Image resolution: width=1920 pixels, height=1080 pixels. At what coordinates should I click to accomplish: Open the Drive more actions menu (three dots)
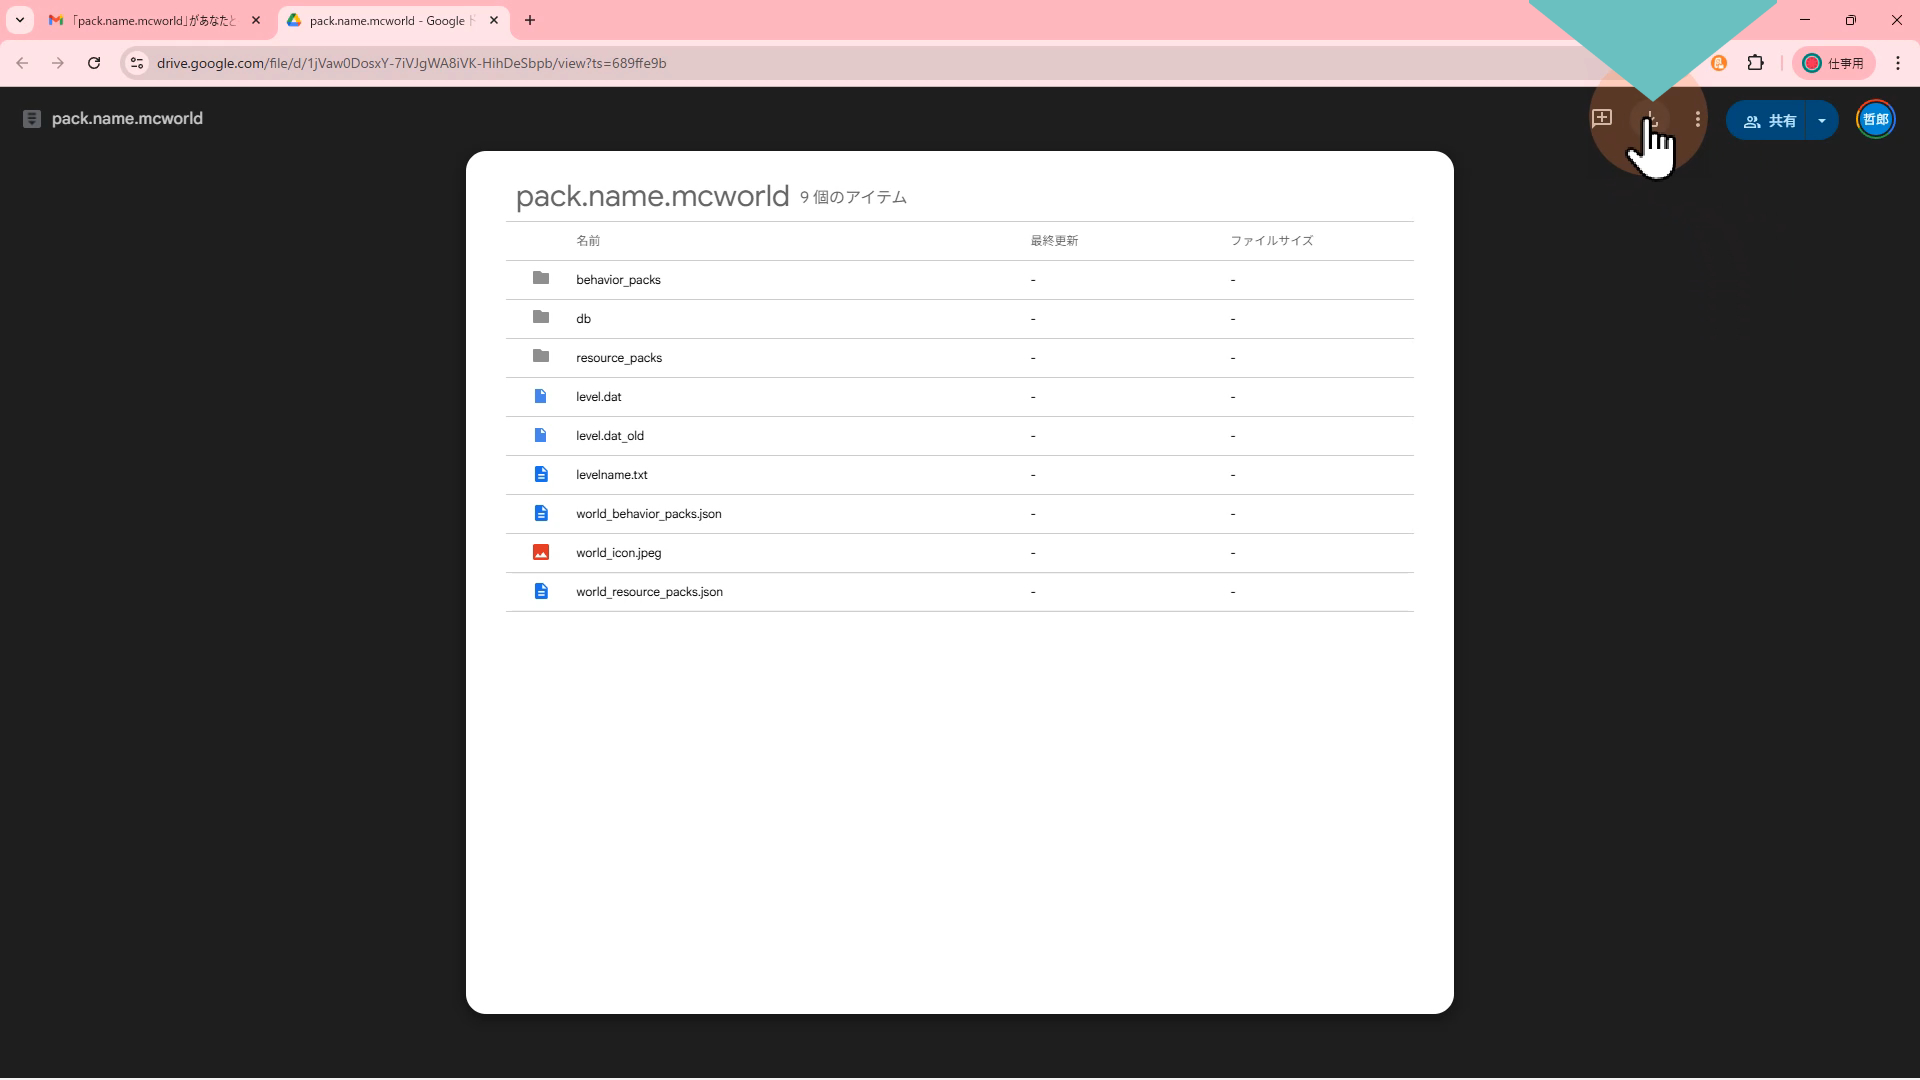[x=1697, y=120]
